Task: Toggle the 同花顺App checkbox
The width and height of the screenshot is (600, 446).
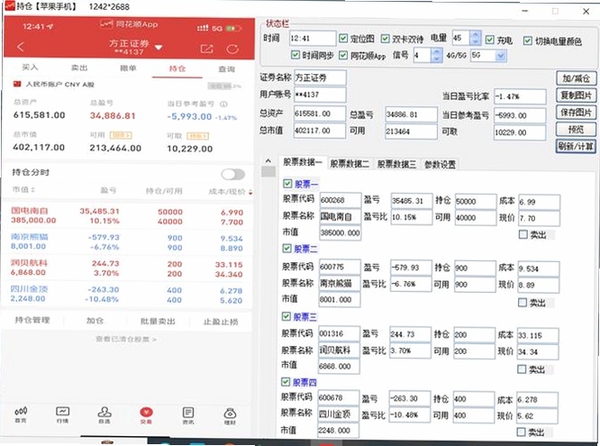Action: point(343,55)
